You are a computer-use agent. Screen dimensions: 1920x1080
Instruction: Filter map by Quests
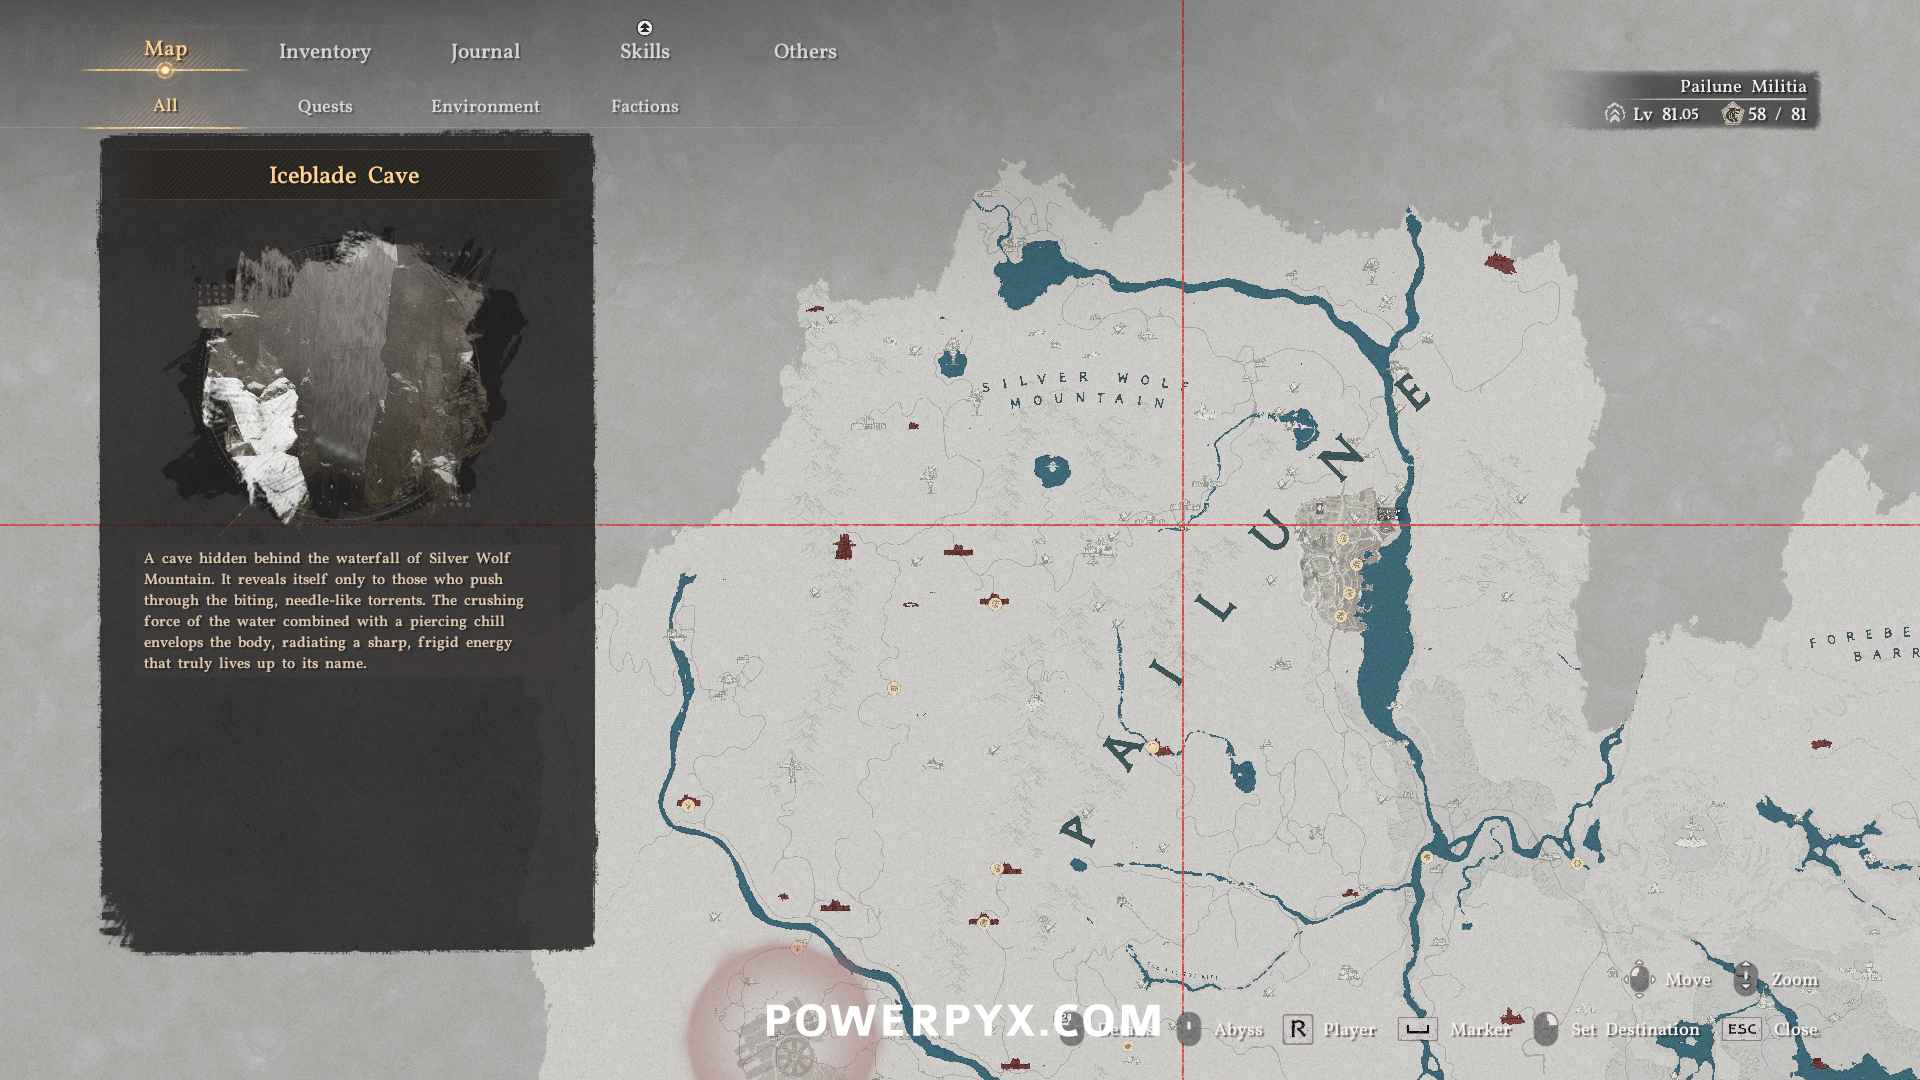(324, 106)
